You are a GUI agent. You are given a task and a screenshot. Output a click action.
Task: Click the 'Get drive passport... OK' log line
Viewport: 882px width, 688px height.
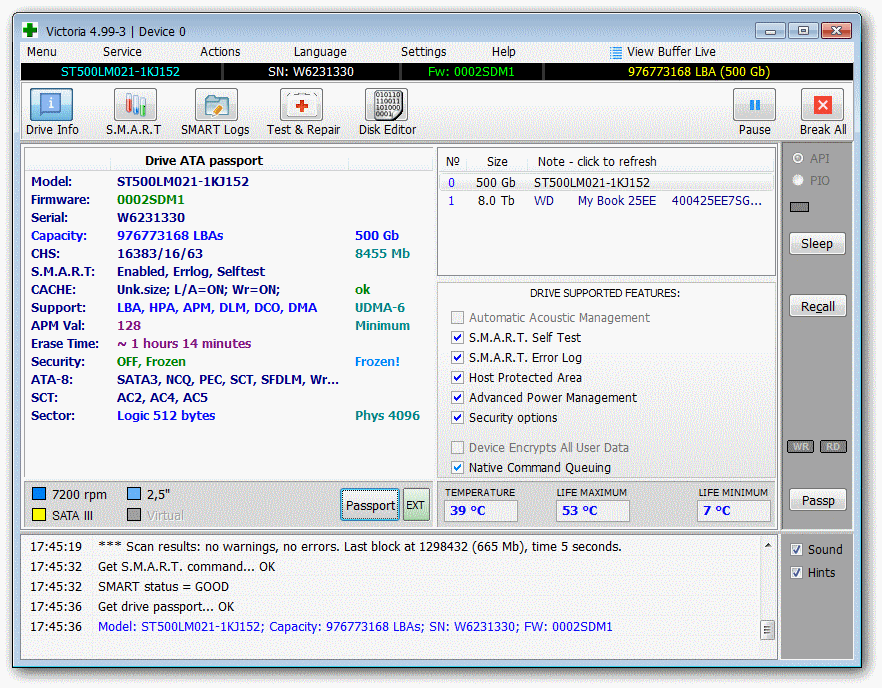[166, 607]
